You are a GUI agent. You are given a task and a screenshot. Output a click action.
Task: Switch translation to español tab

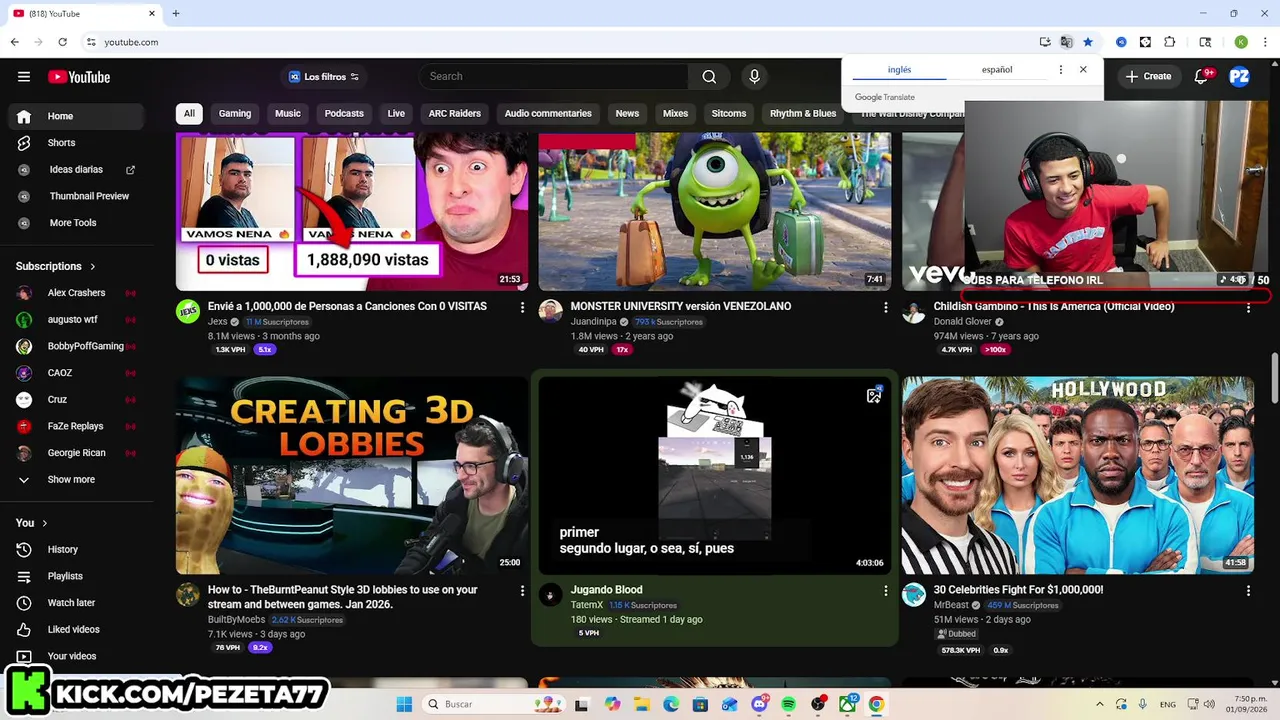coord(997,70)
